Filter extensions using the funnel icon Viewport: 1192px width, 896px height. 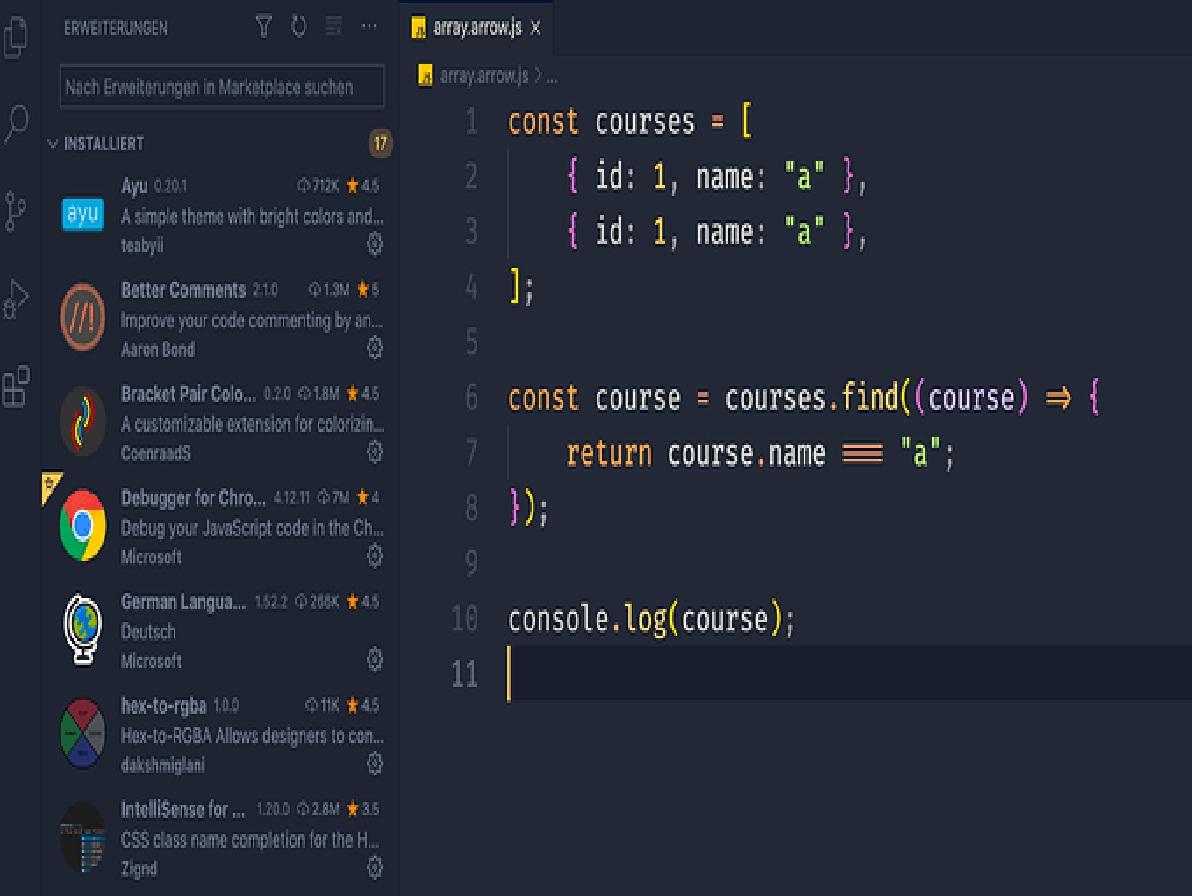[x=264, y=27]
